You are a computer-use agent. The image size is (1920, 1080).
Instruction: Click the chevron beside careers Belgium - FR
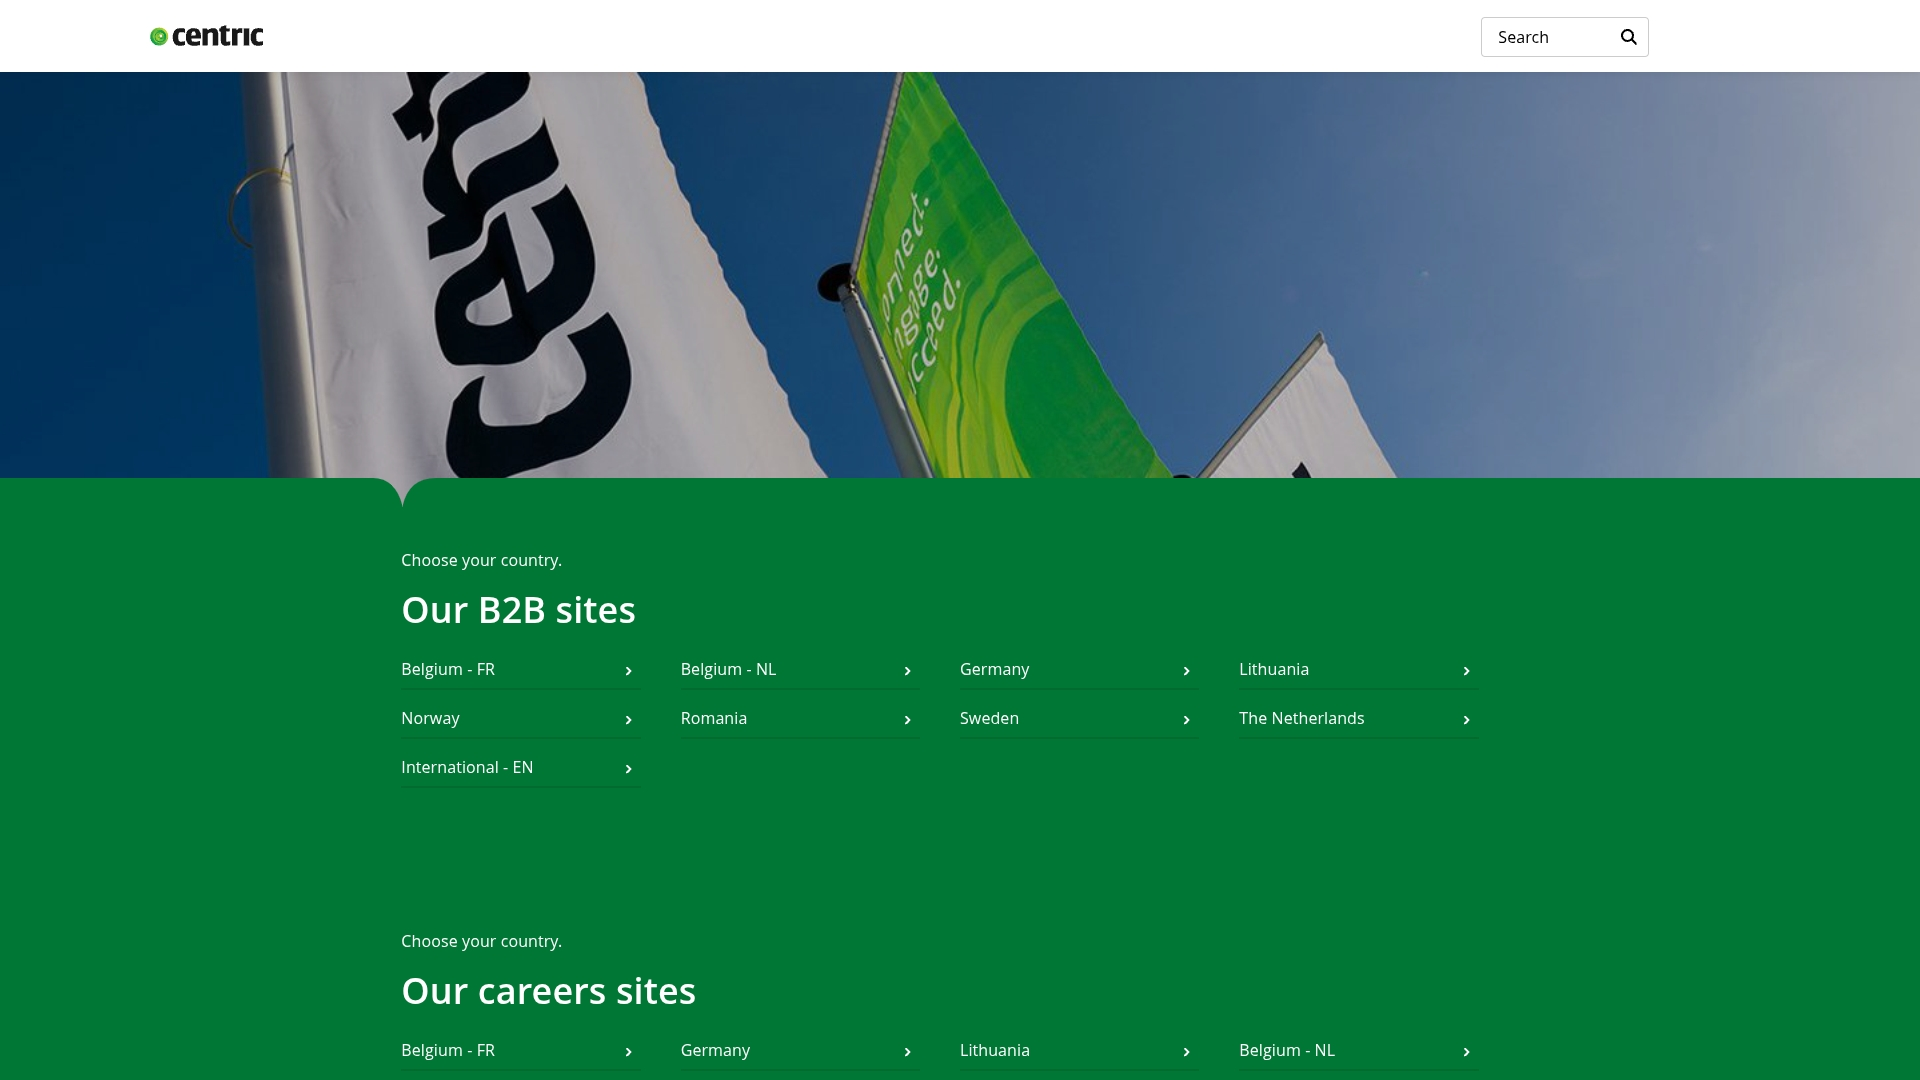point(628,1052)
